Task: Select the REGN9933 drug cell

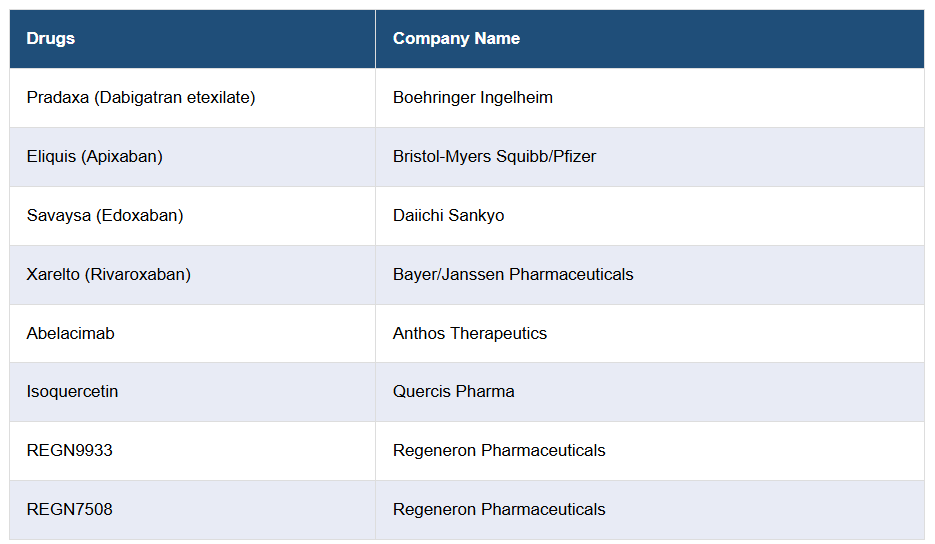Action: pos(70,451)
